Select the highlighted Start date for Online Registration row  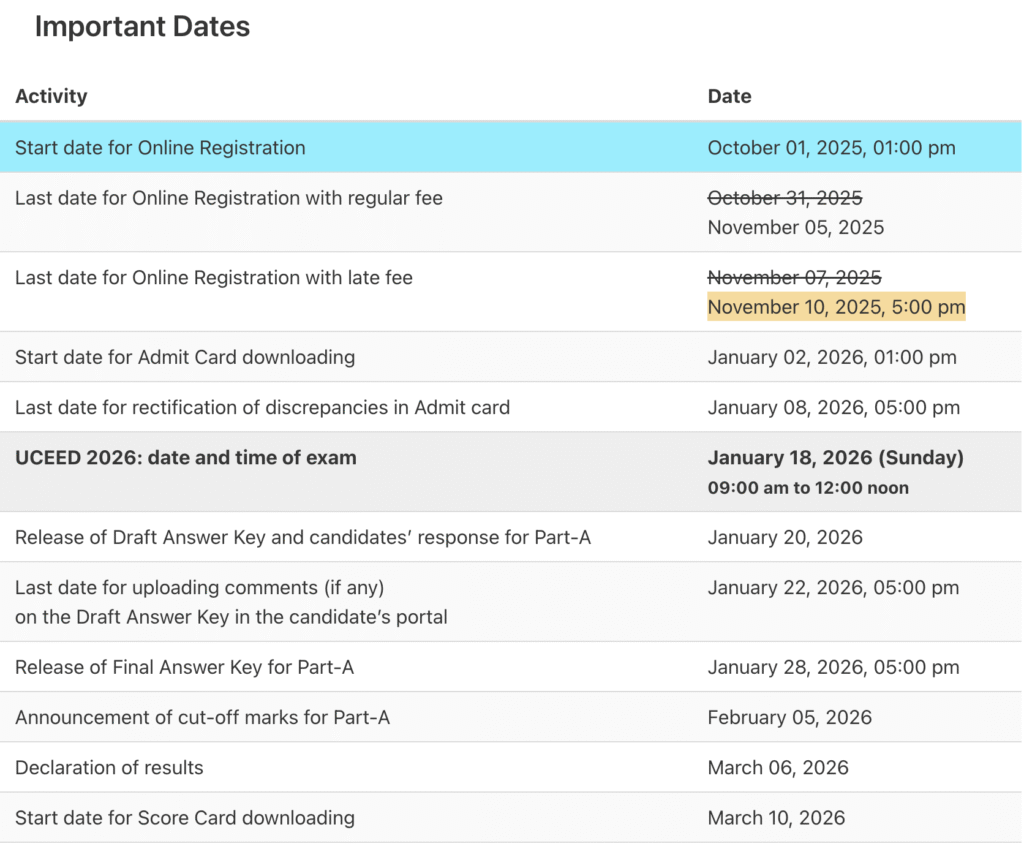tap(160, 148)
